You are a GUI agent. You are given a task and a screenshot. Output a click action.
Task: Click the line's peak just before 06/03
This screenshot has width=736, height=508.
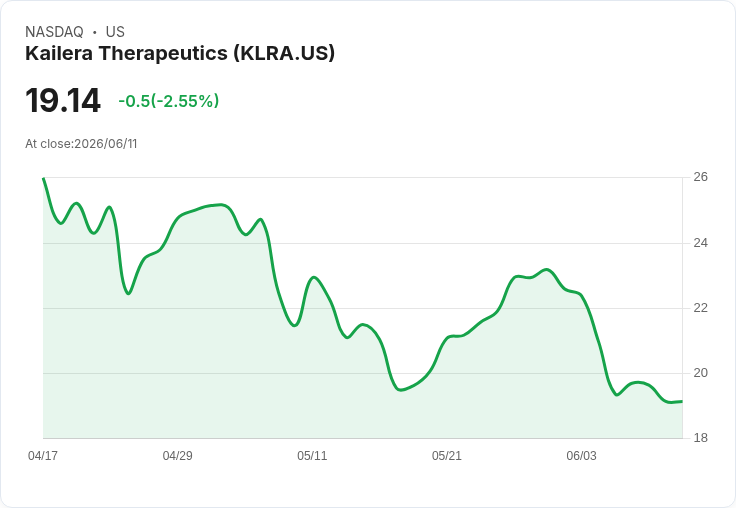point(546,269)
